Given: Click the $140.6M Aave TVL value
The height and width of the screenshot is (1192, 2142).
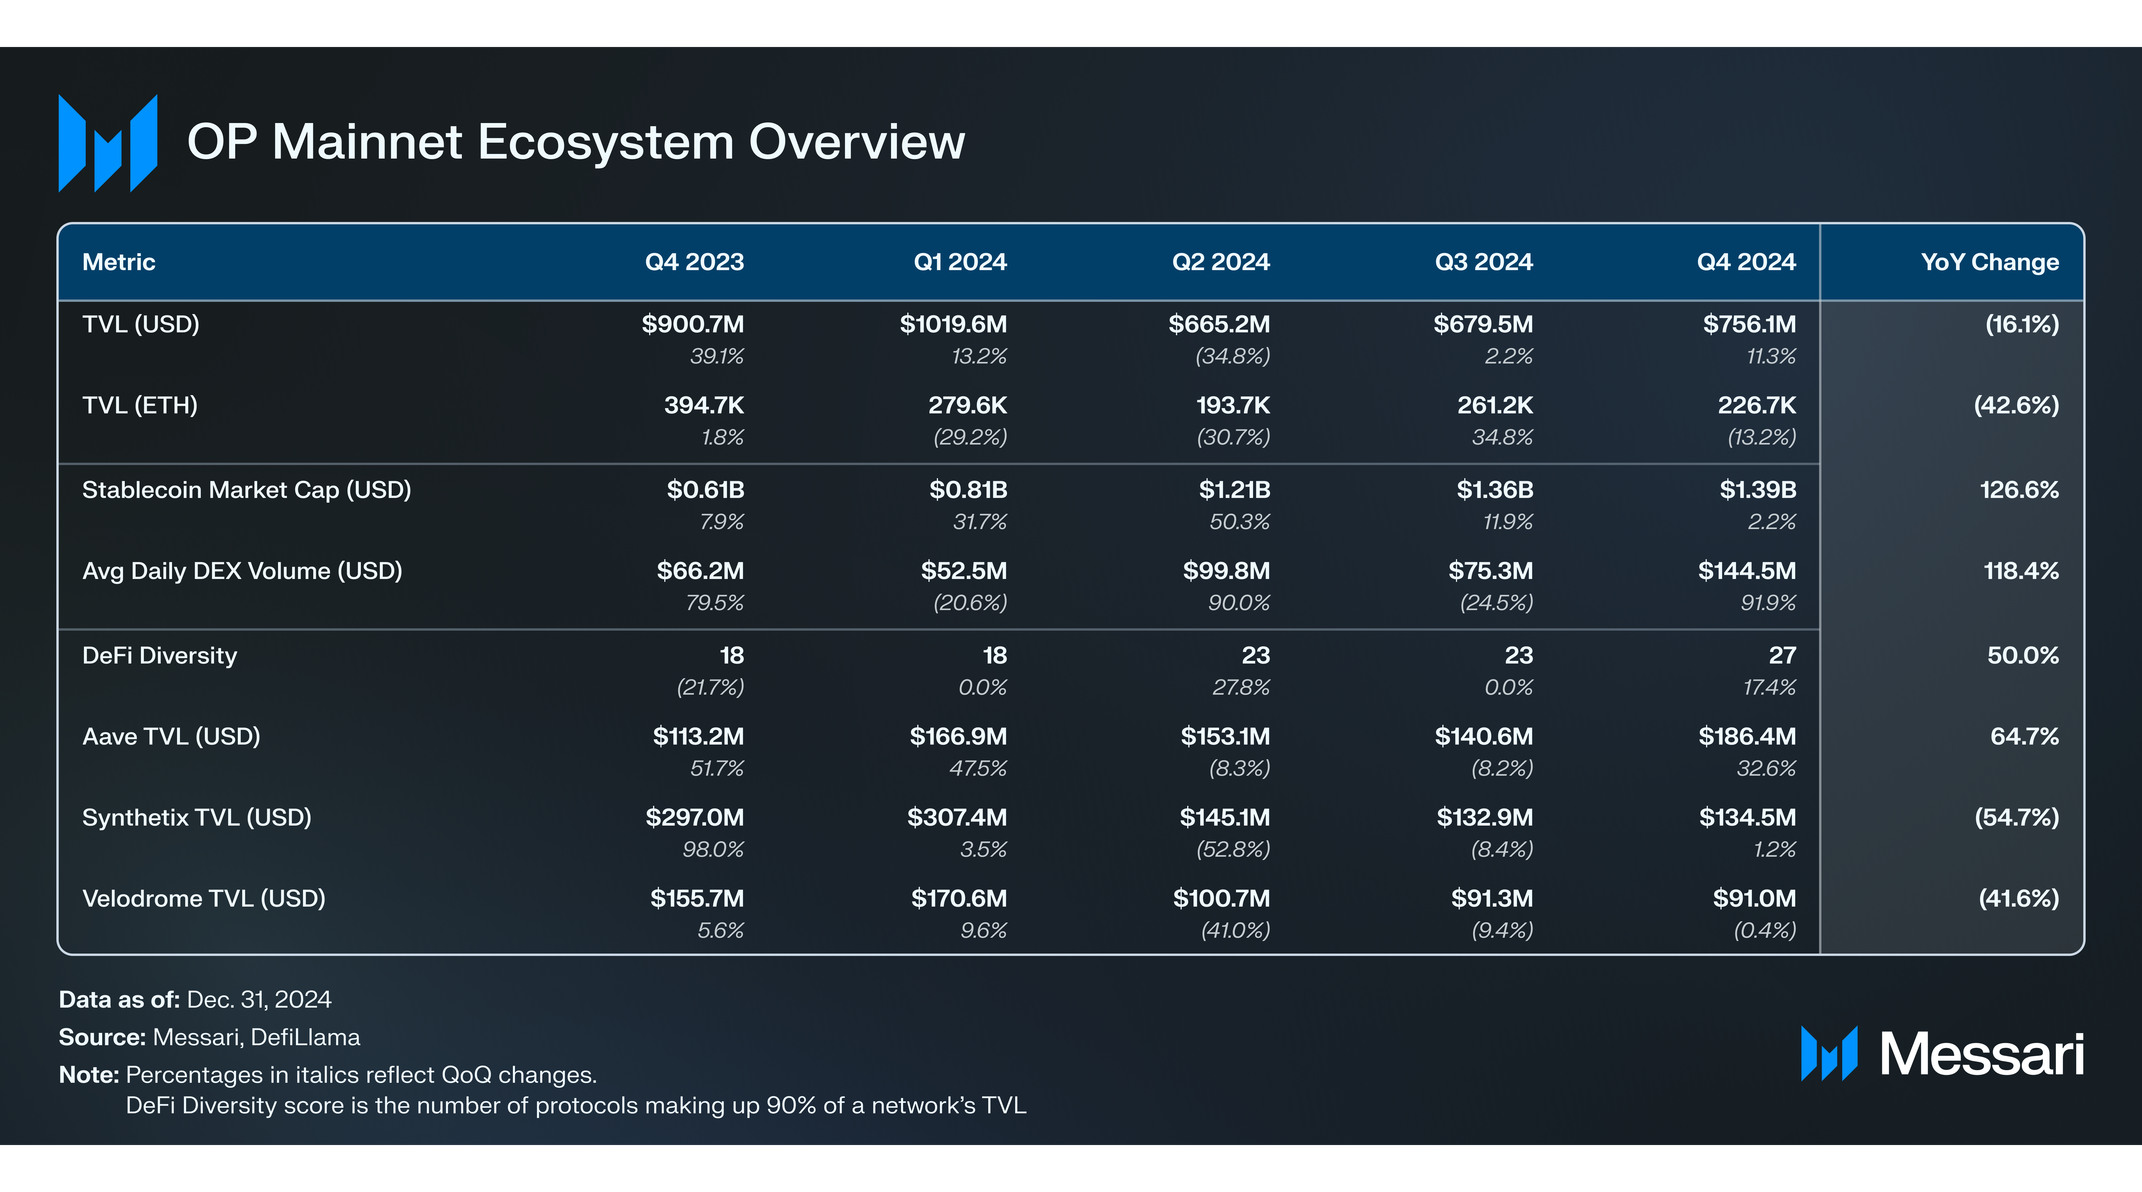Looking at the screenshot, I should [1484, 737].
